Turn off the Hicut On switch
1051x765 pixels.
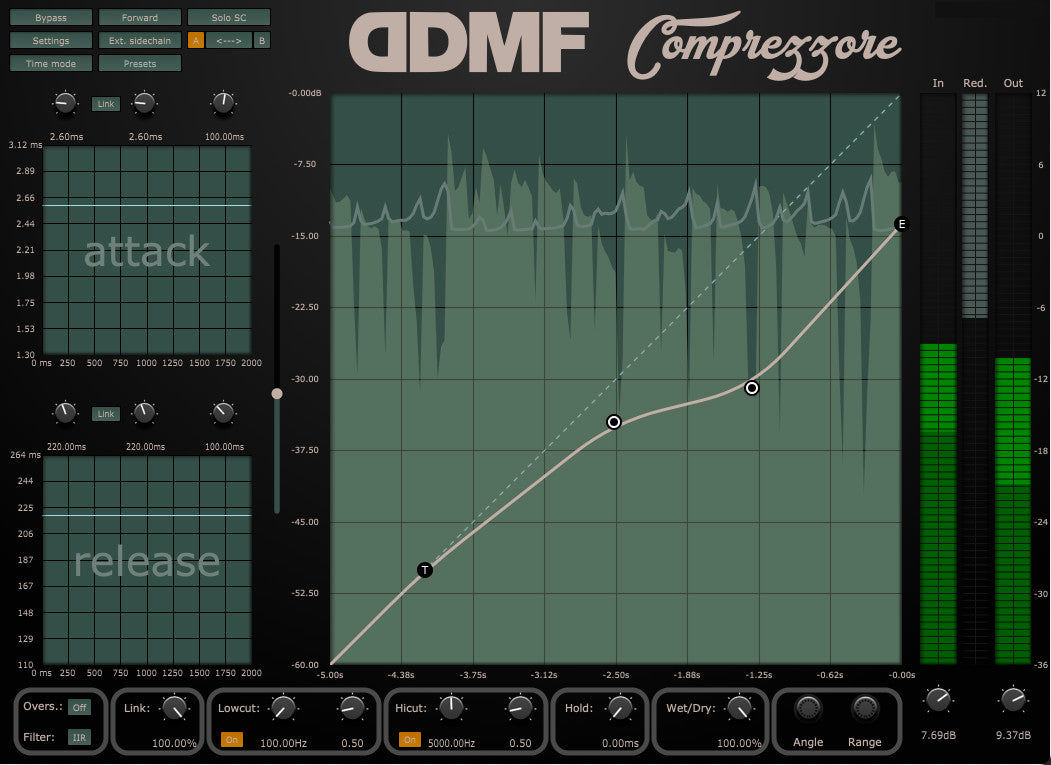409,740
